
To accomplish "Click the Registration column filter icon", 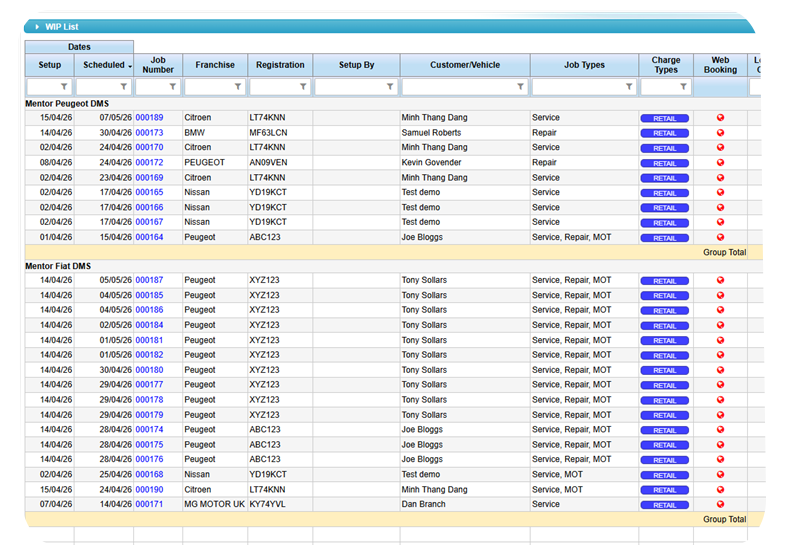I will [x=303, y=88].
